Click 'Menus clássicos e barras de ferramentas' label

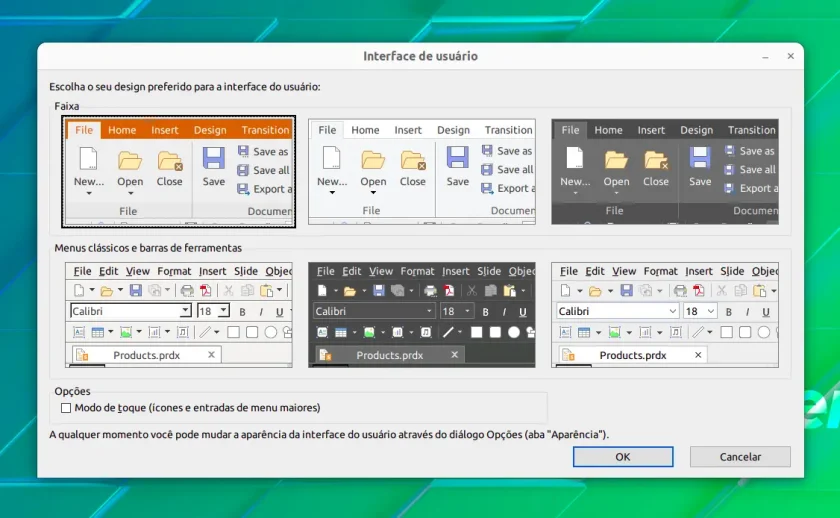(x=148, y=248)
